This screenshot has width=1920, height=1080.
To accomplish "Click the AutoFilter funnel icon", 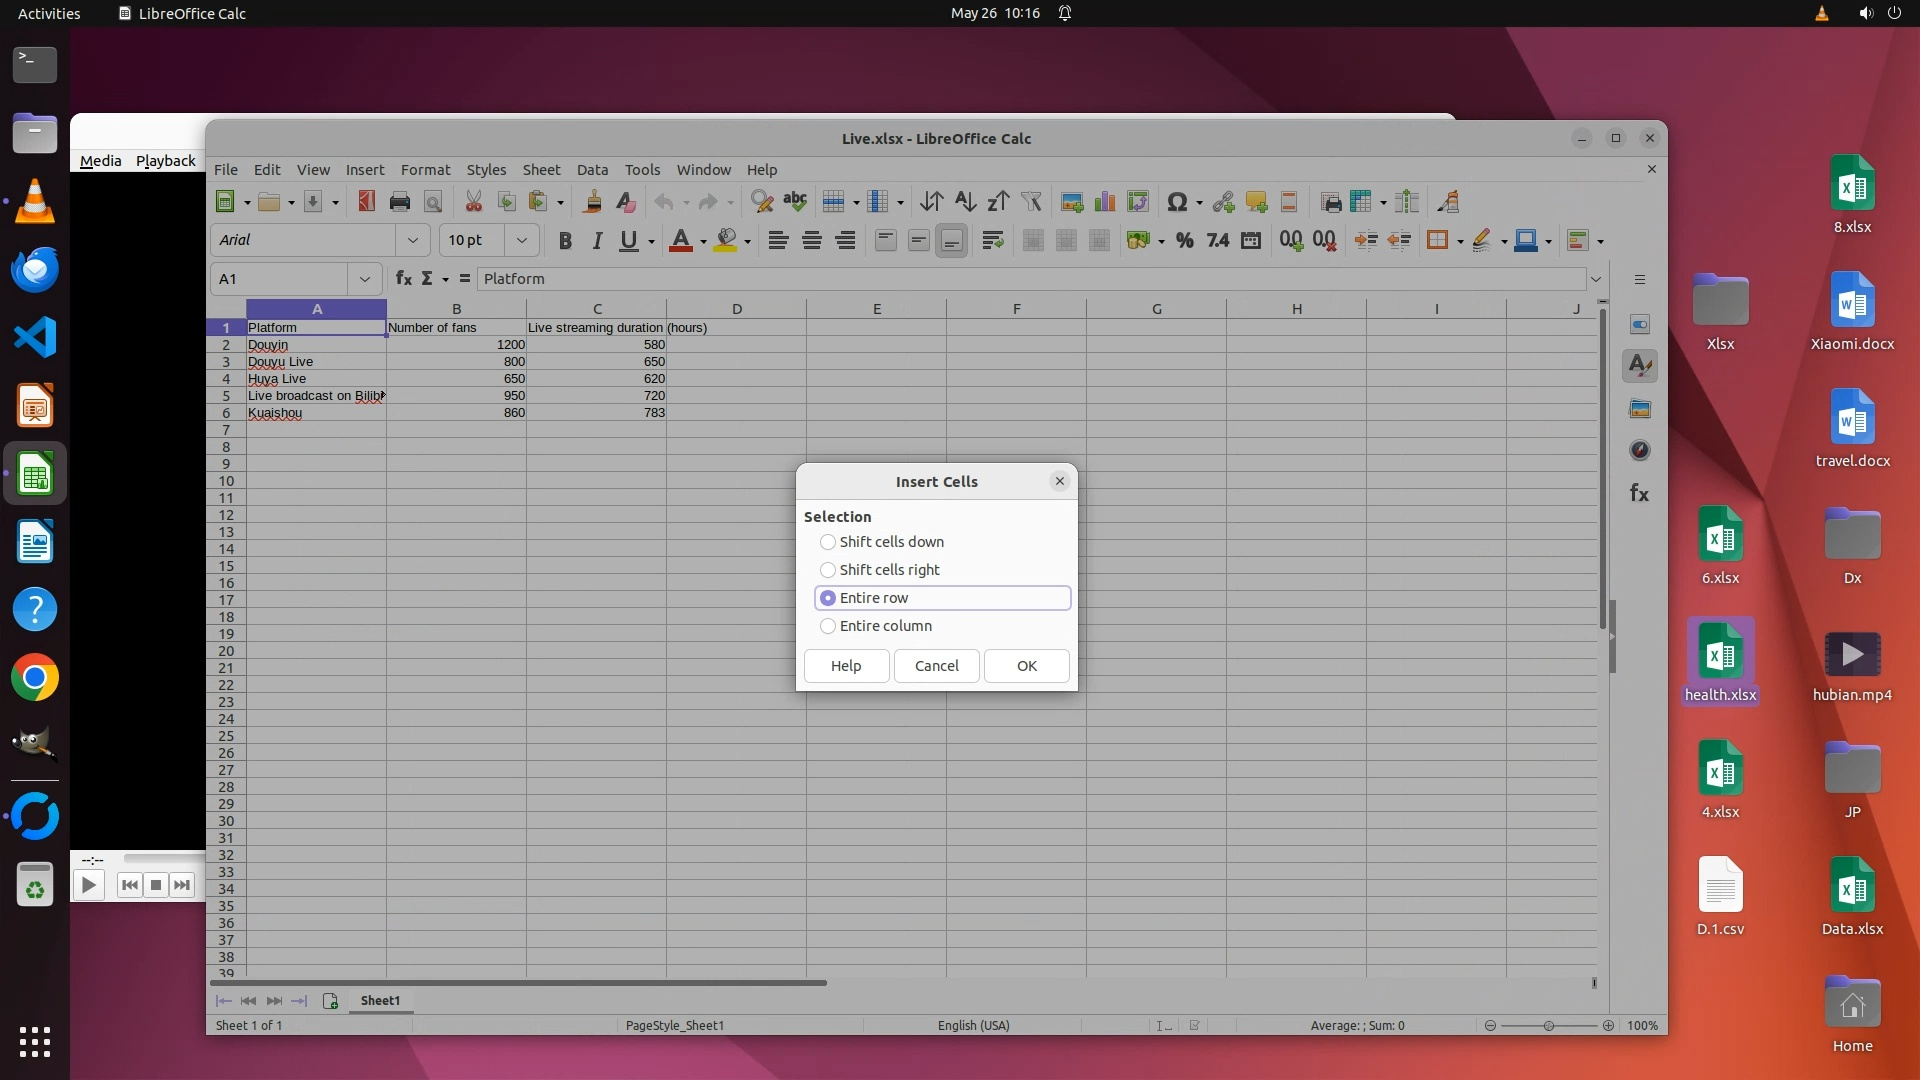I will (1031, 202).
